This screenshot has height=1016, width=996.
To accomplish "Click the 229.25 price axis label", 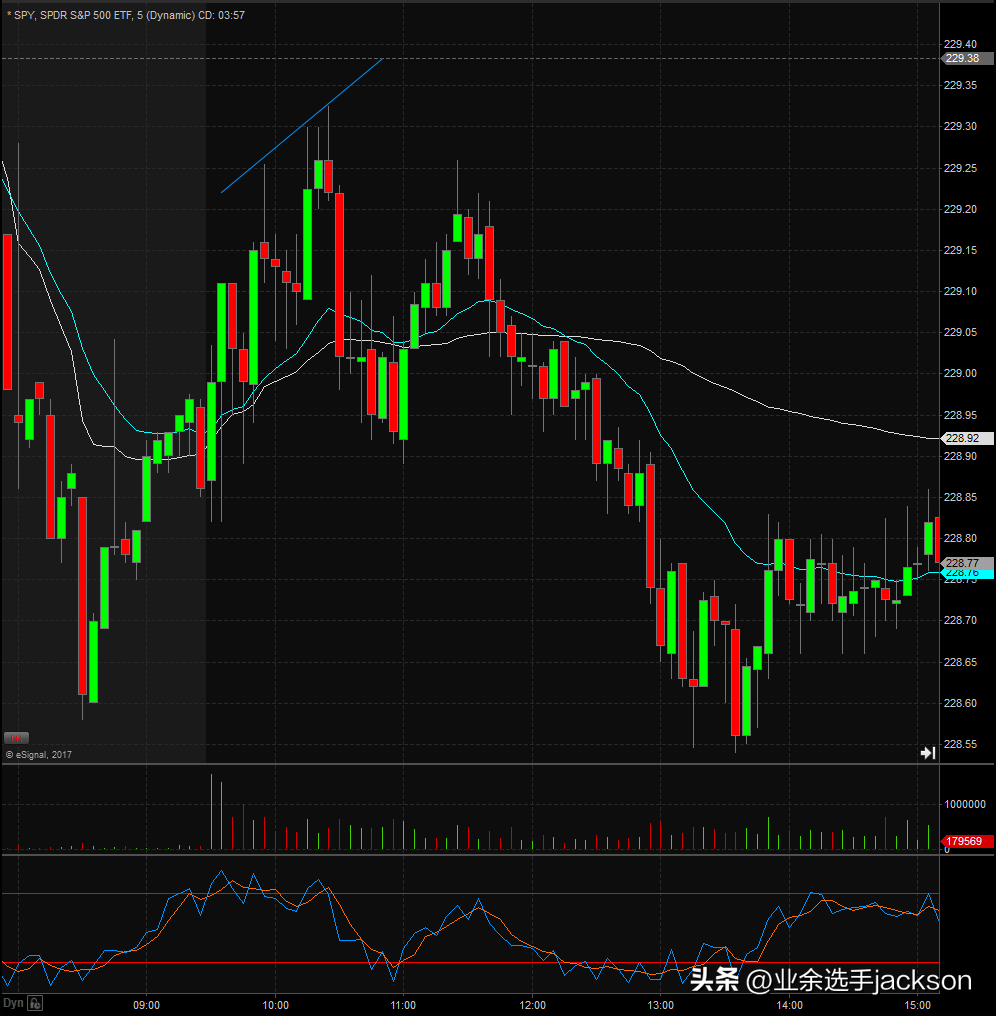I will pyautogui.click(x=960, y=168).
